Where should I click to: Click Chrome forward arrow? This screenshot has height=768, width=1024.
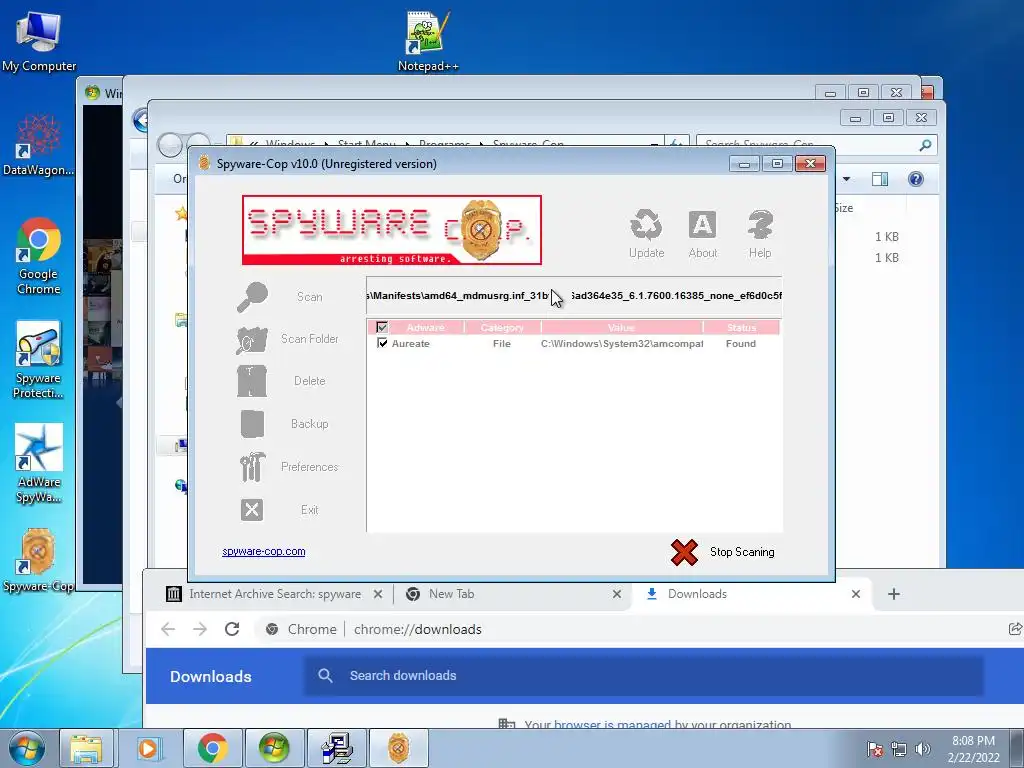[200, 629]
